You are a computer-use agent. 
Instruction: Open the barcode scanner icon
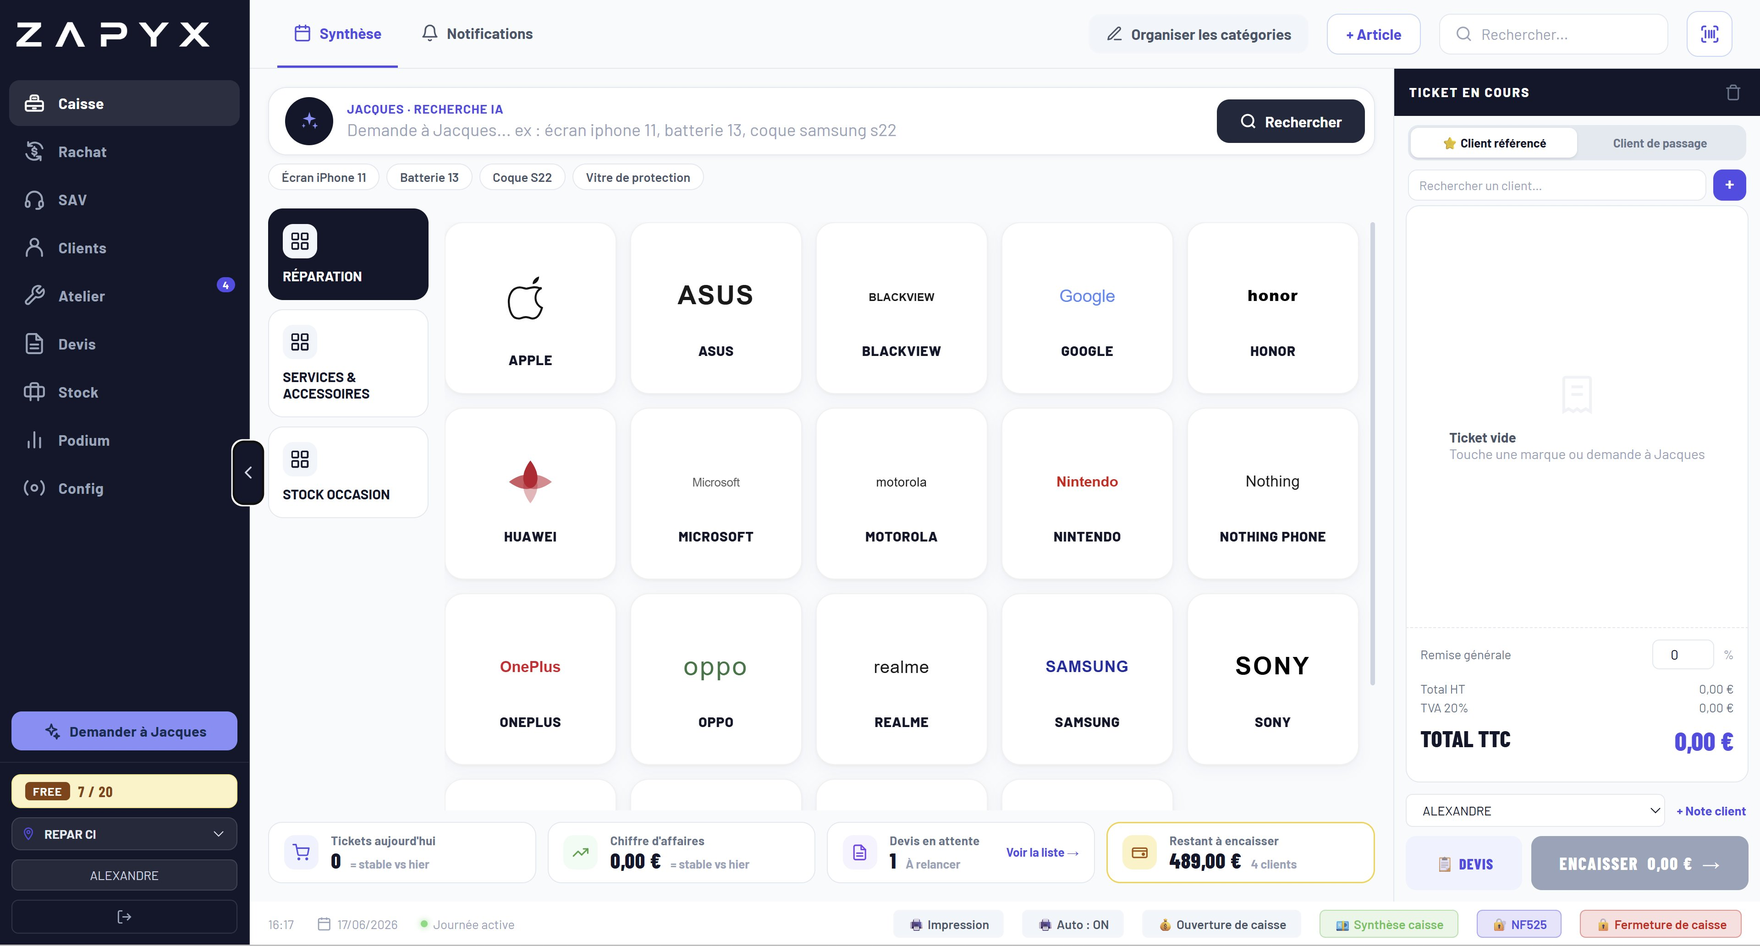pos(1709,34)
